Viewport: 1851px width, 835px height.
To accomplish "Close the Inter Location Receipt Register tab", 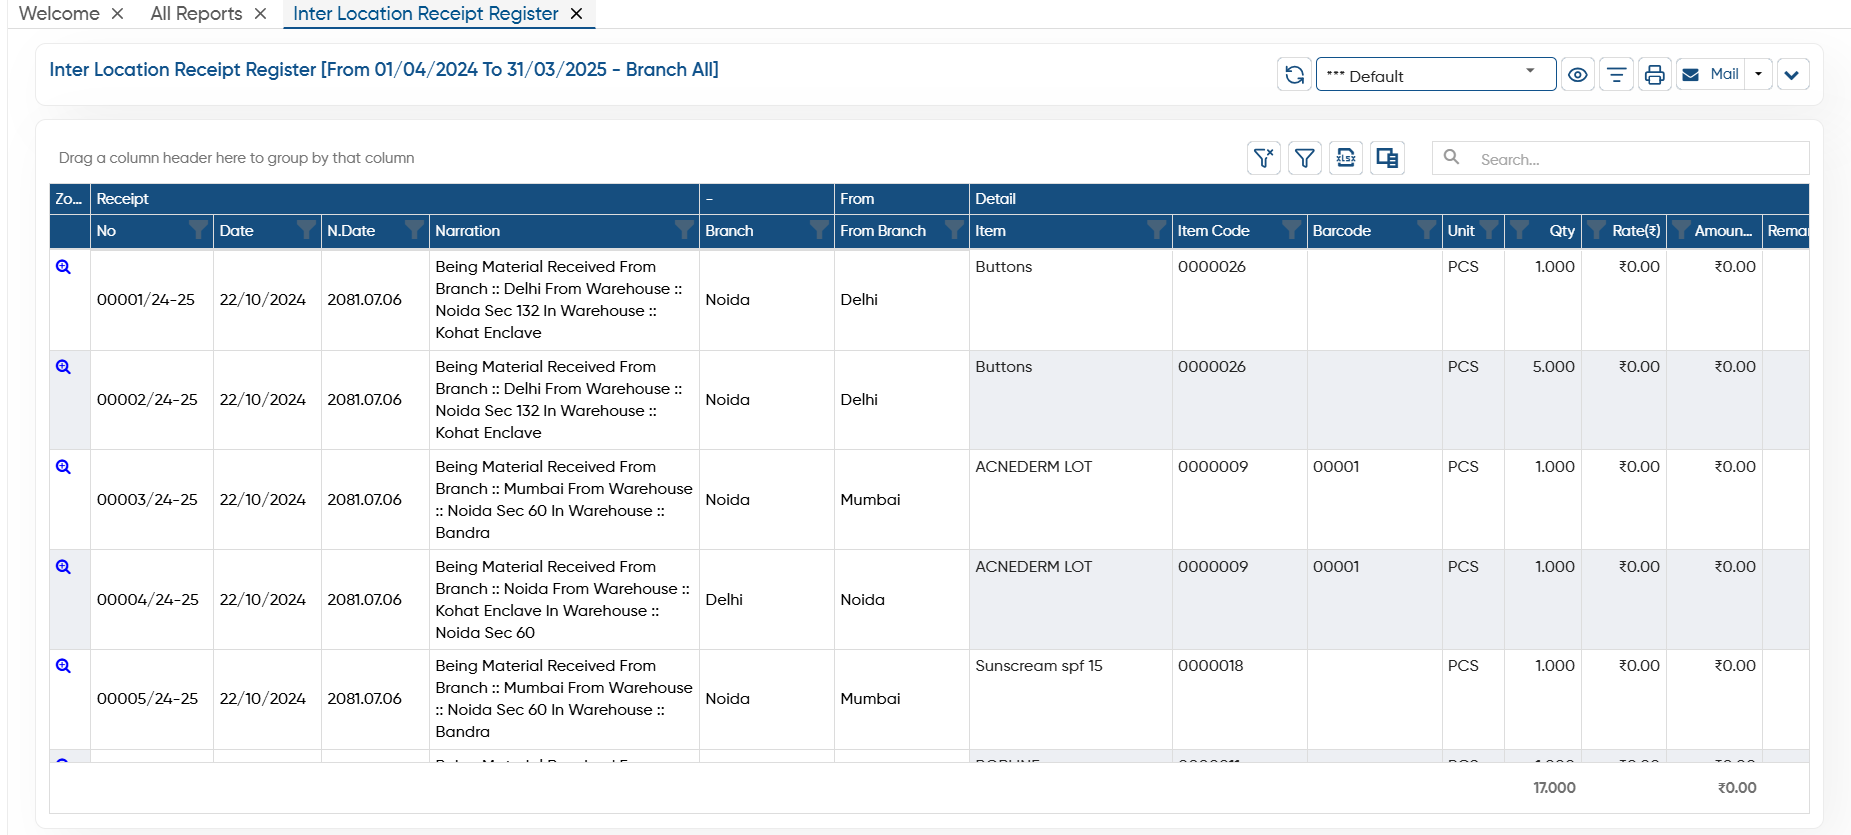I will (576, 14).
